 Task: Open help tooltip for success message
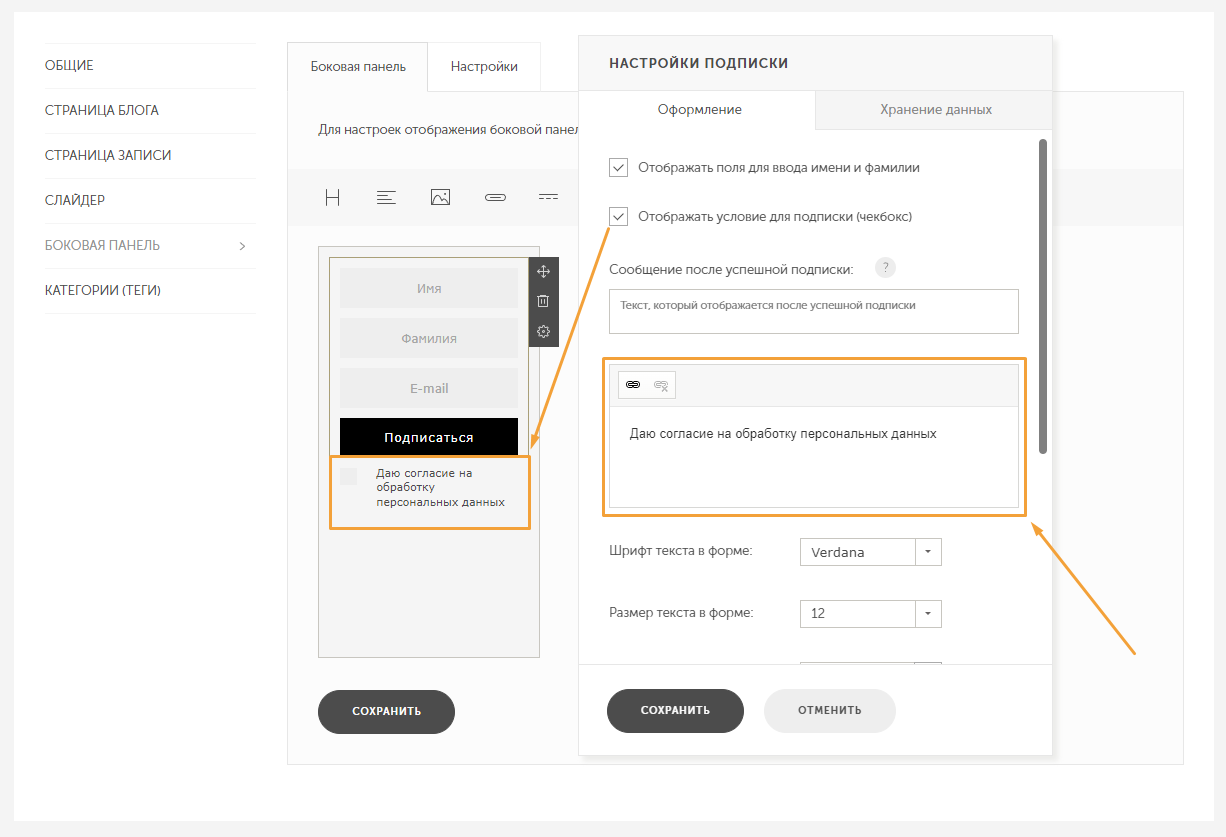point(884,268)
